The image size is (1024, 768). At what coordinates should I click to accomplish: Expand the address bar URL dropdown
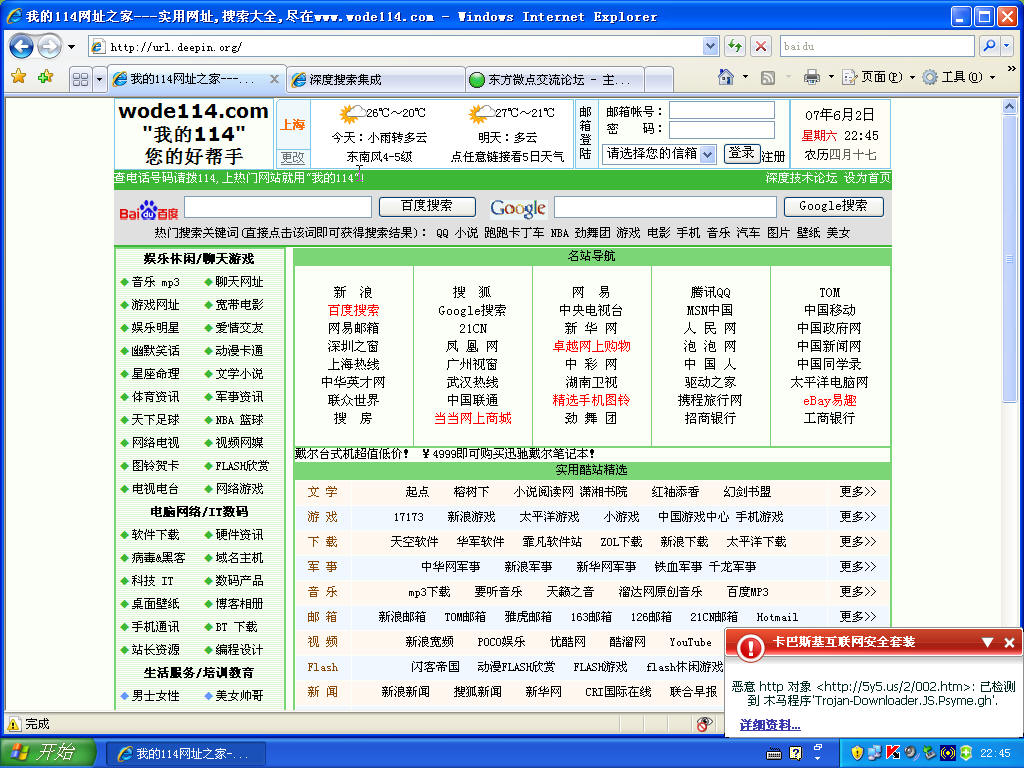(x=711, y=46)
